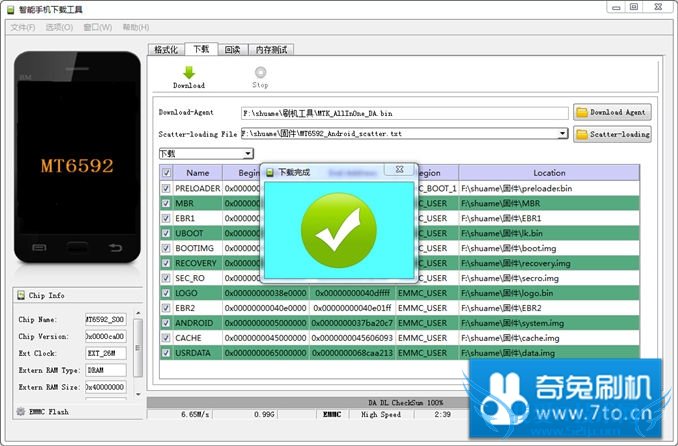The height and width of the screenshot is (446, 678).
Task: Click the High Speed status entry
Action: pos(381,414)
